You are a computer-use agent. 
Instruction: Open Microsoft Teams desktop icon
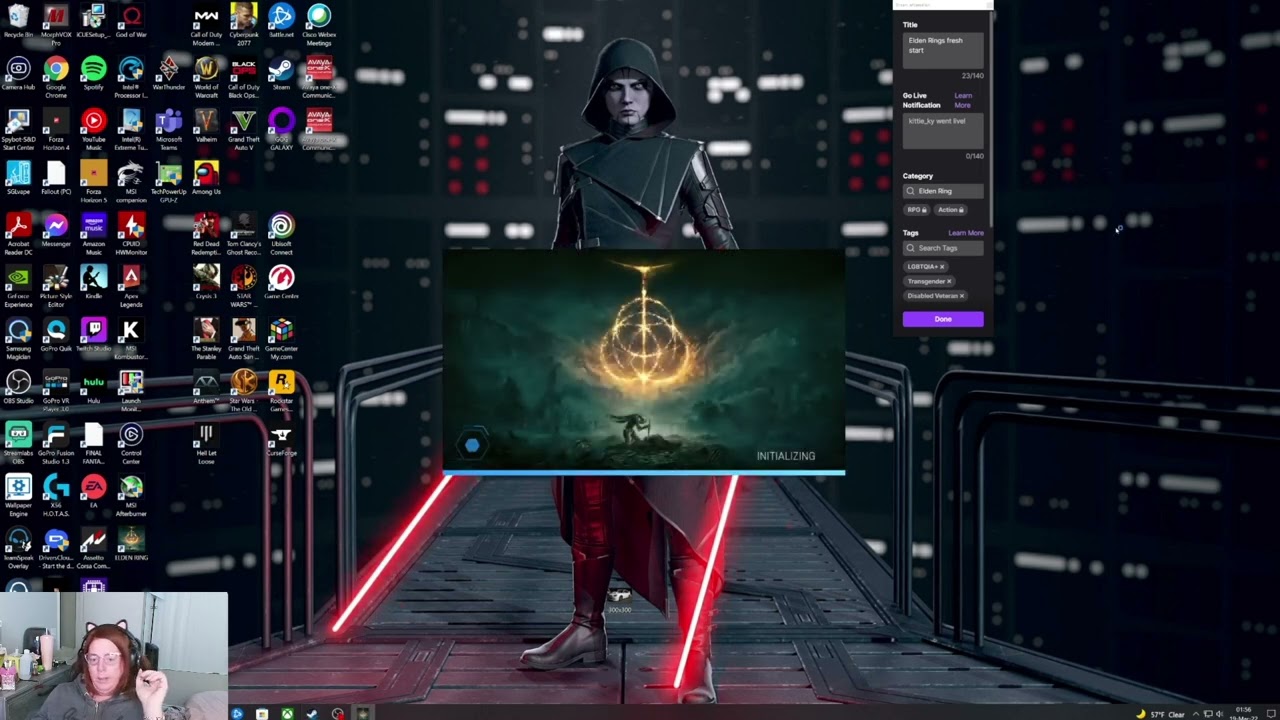click(x=168, y=128)
